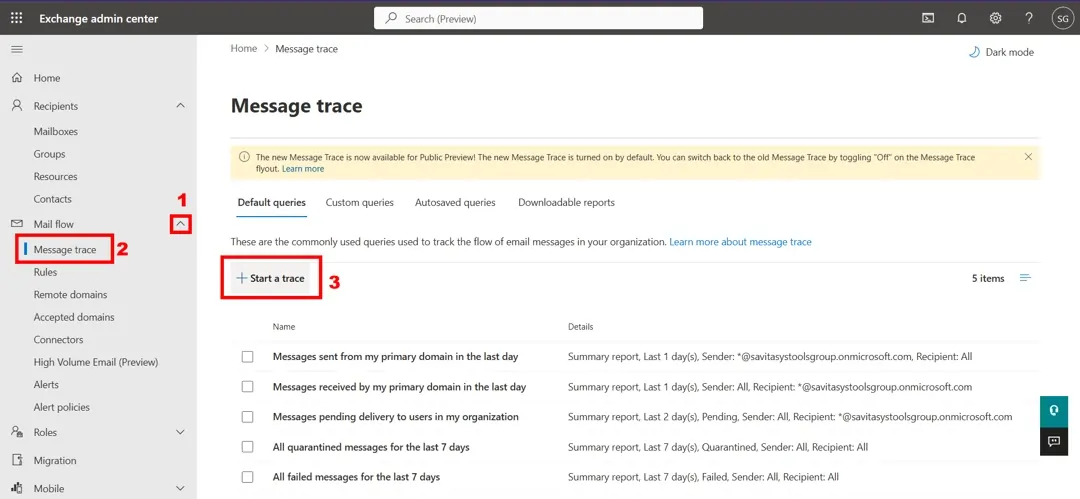Open Cloud Shell icon in header
This screenshot has height=499, width=1080.
tap(928, 19)
